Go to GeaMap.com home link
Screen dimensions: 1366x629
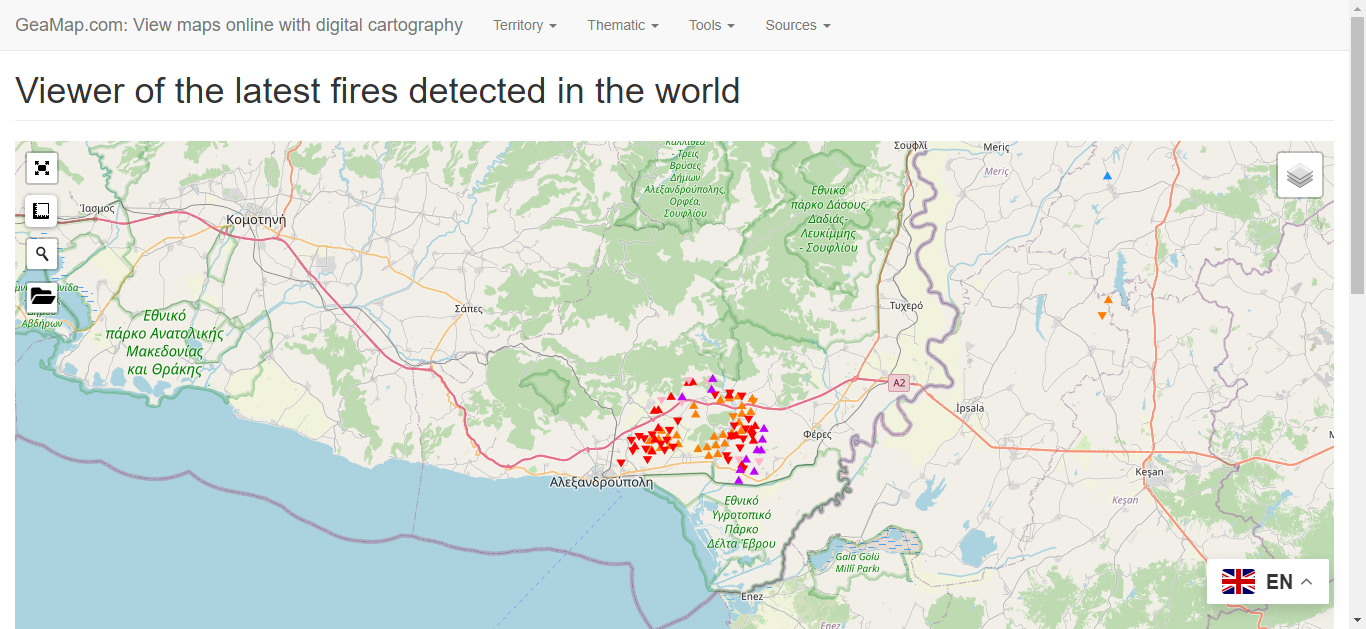pos(239,25)
